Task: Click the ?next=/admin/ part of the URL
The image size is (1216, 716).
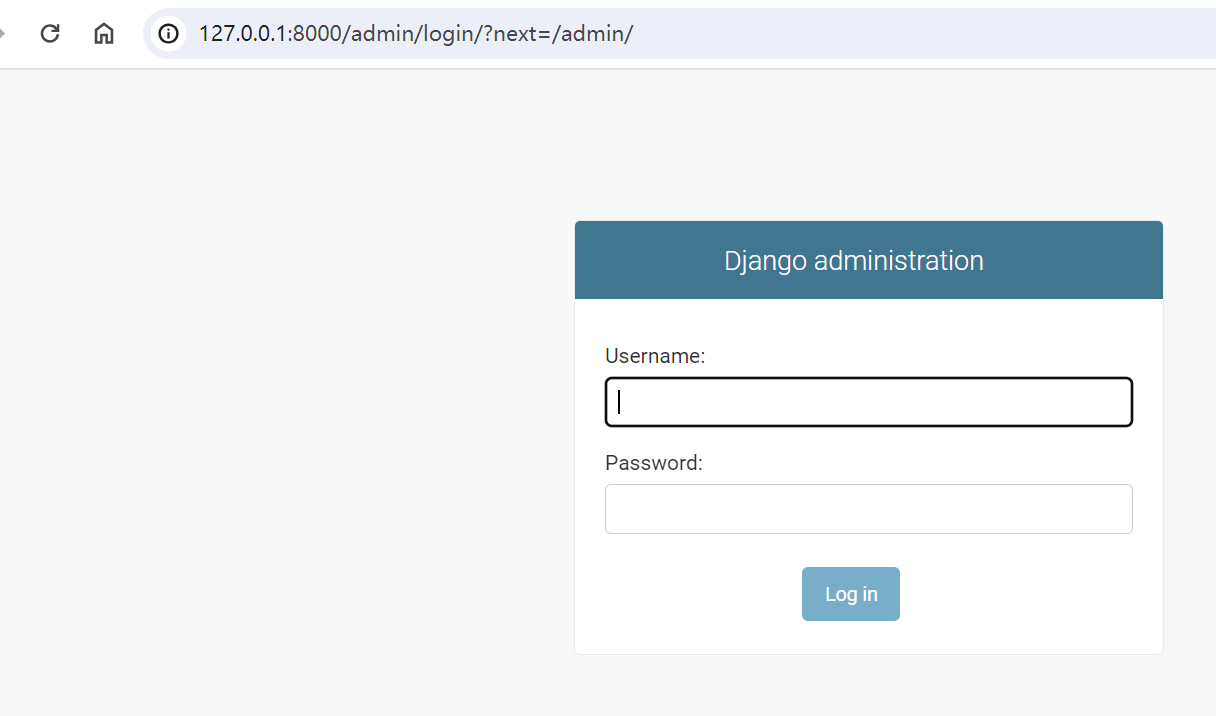Action: tap(558, 34)
